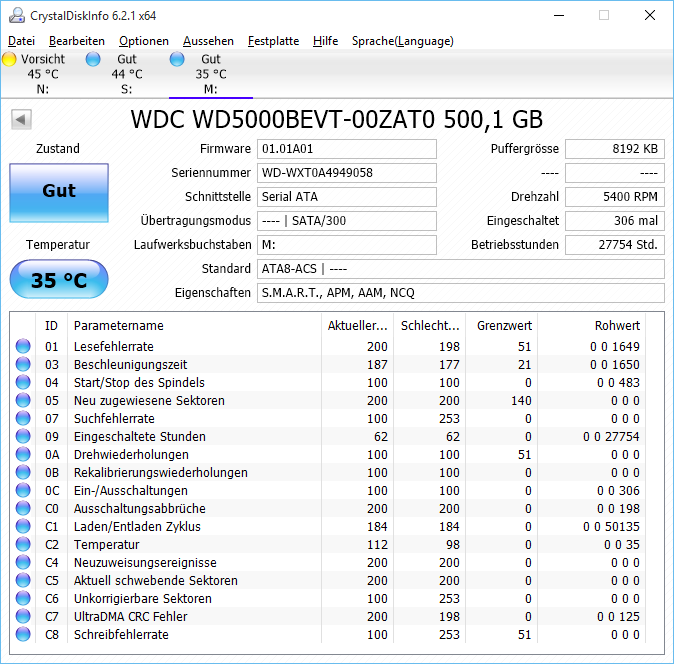Viewport: 674px width, 664px height.
Task: Open the Optionen menu
Action: coord(144,41)
